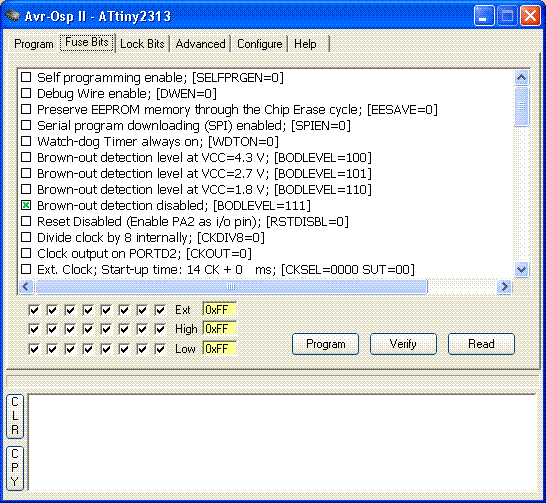Edit the Low fuse byte 0xFF field
The width and height of the screenshot is (546, 503).
pyautogui.click(x=220, y=348)
